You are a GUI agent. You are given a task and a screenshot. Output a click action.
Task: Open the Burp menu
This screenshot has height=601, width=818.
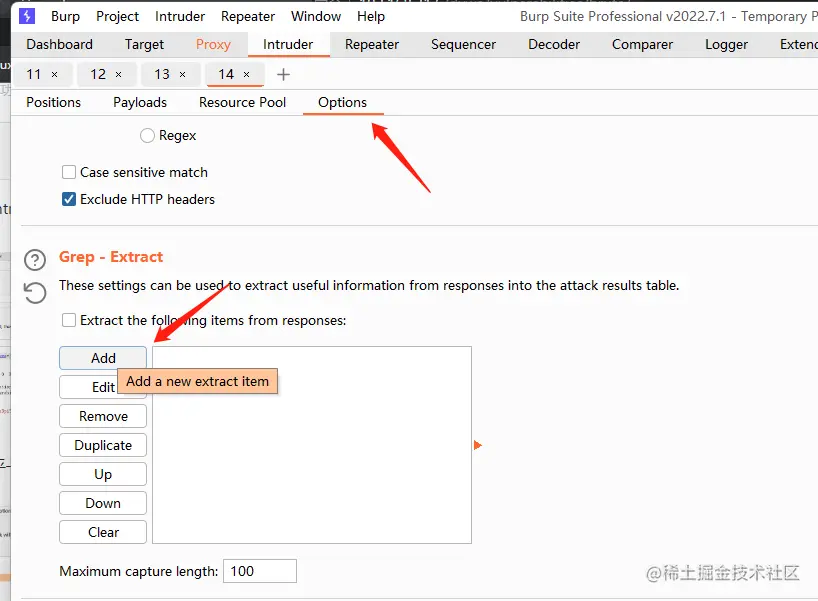[x=65, y=16]
